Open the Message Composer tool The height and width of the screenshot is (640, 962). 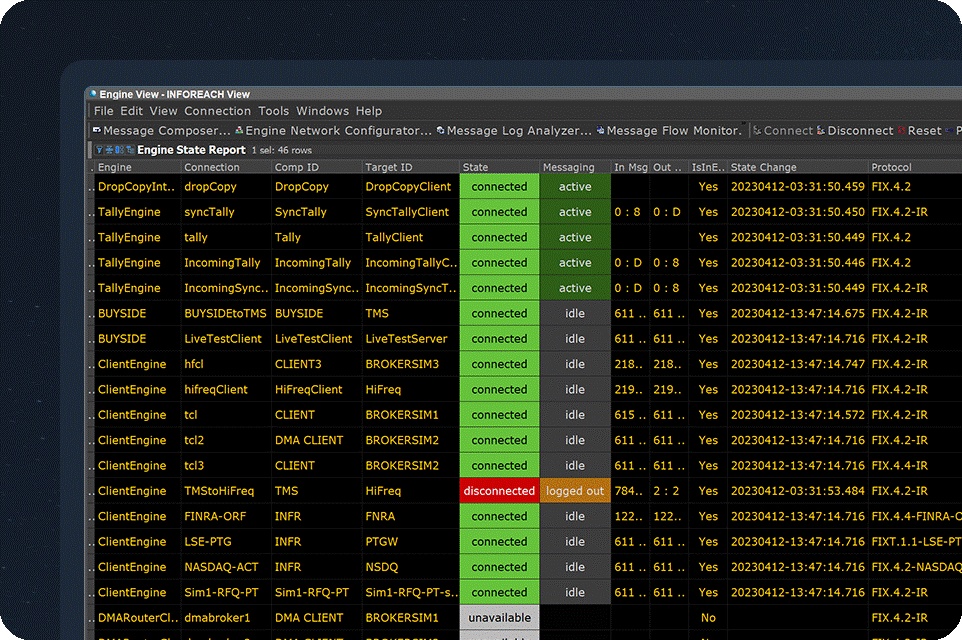[x=161, y=131]
